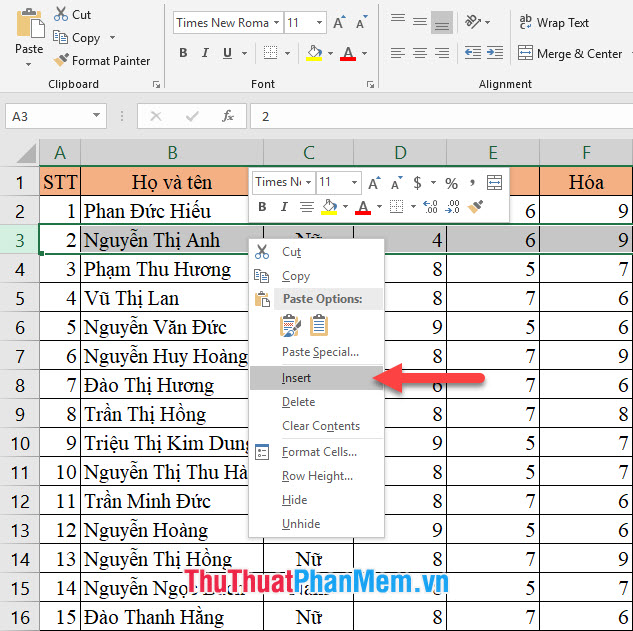633x631 pixels.
Task: Click the mini toolbar format painter brush
Action: click(x=475, y=207)
